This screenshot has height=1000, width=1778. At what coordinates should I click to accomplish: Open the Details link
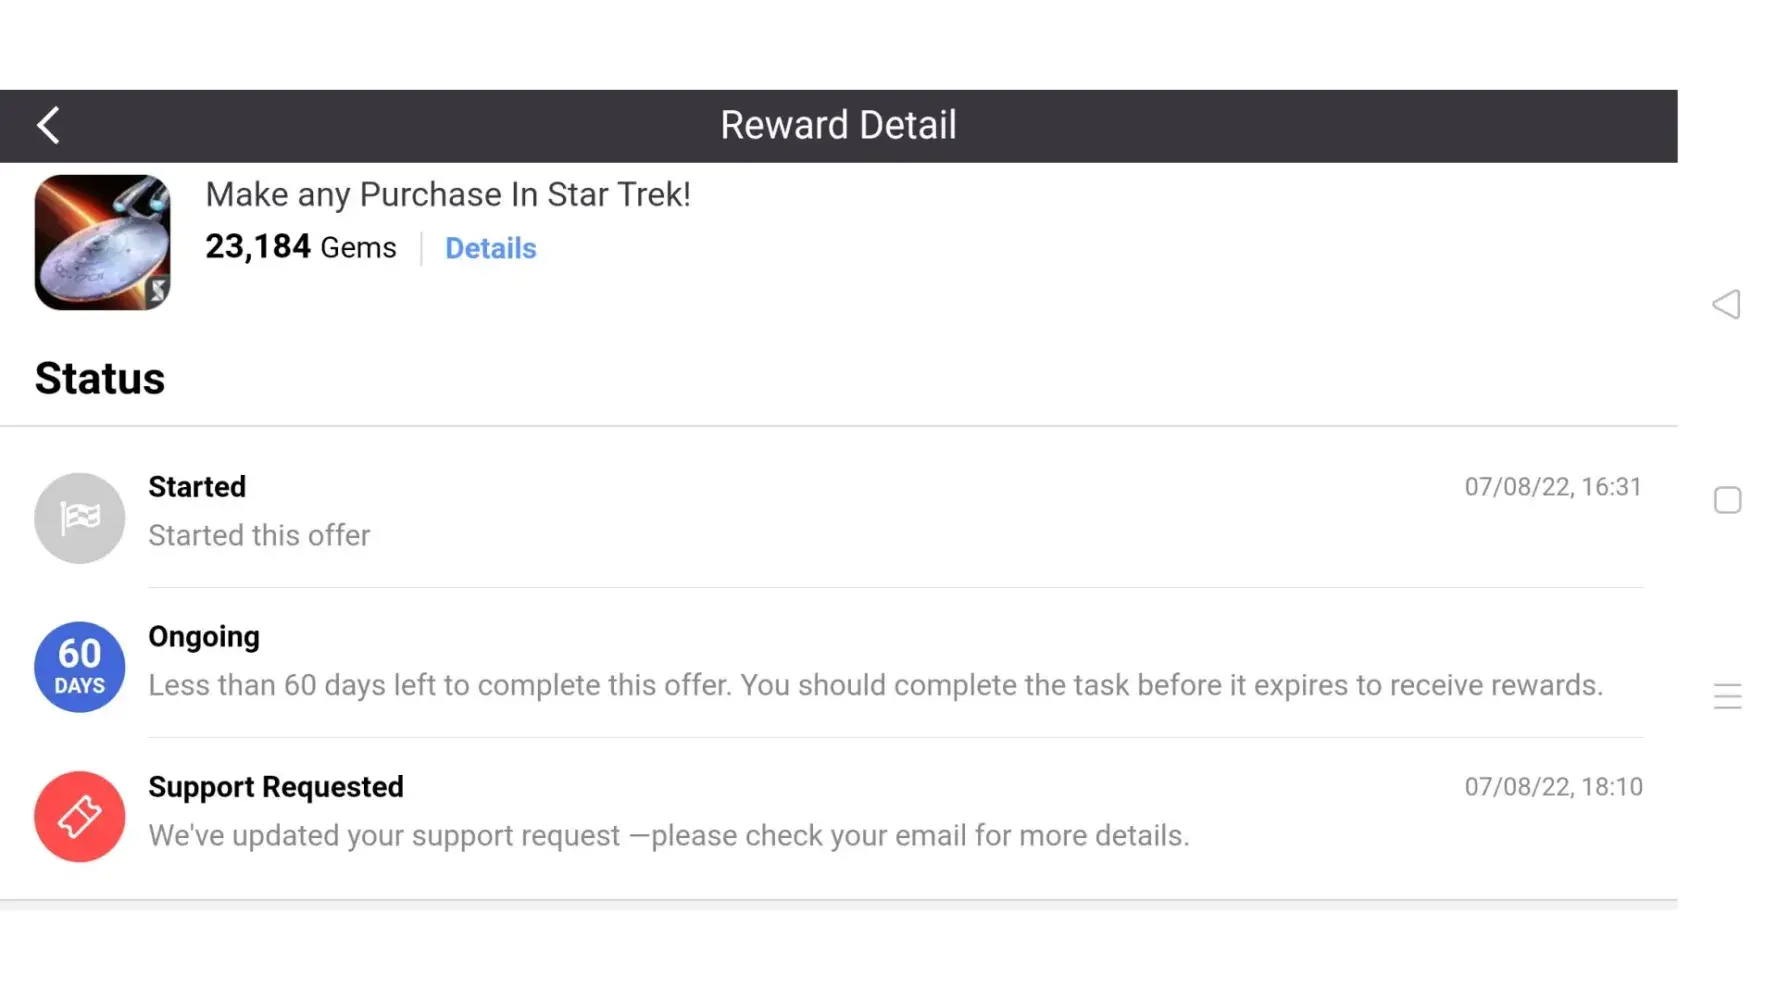490,248
